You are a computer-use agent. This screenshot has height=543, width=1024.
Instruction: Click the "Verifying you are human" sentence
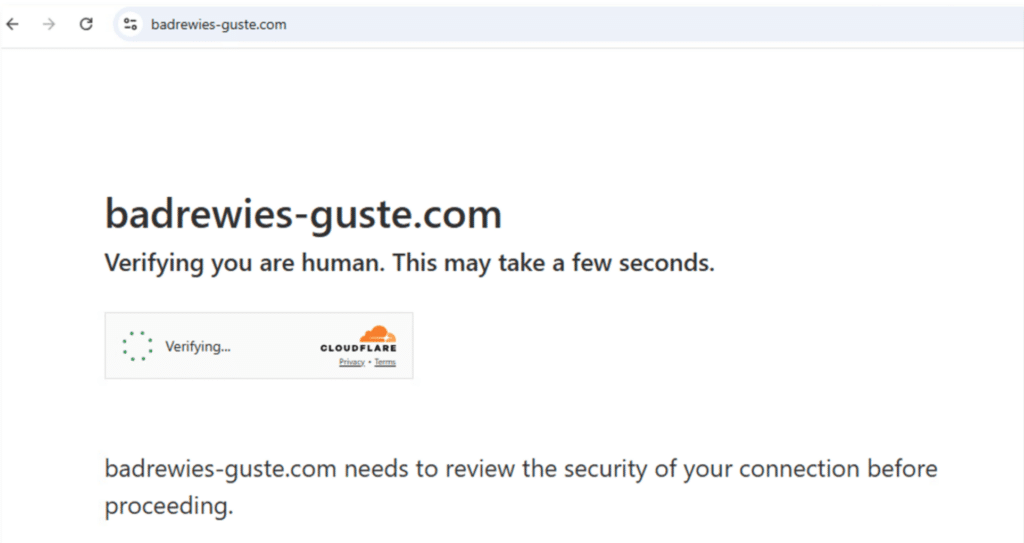point(245,263)
